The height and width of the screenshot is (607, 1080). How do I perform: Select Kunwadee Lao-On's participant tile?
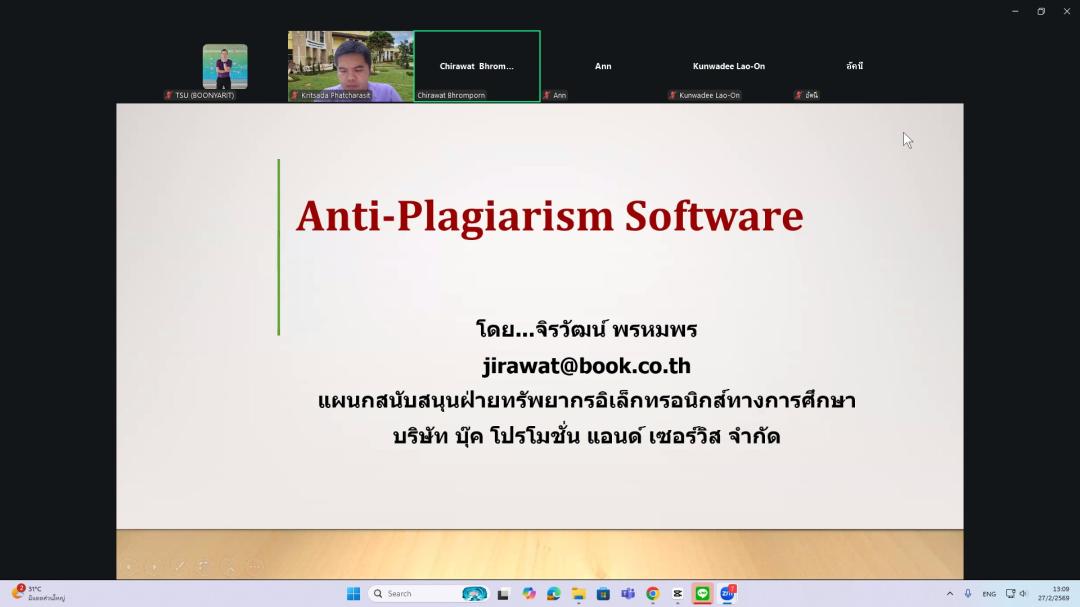728,66
